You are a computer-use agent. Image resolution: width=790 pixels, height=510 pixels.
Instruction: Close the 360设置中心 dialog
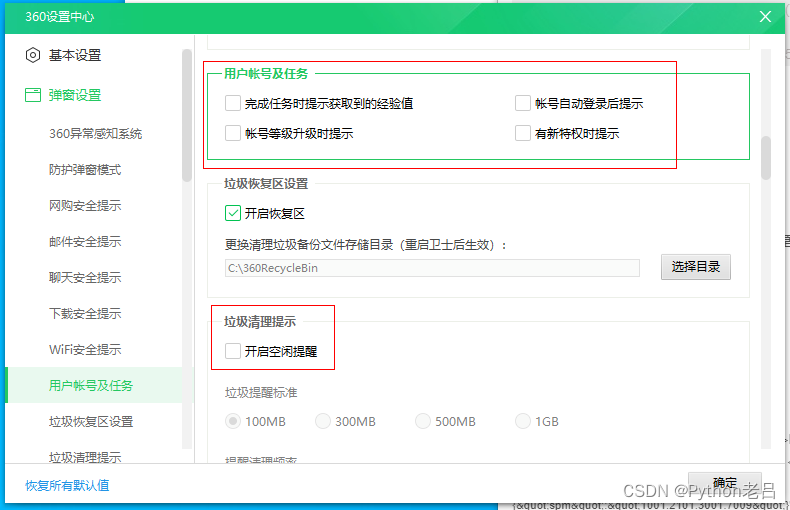click(x=765, y=17)
